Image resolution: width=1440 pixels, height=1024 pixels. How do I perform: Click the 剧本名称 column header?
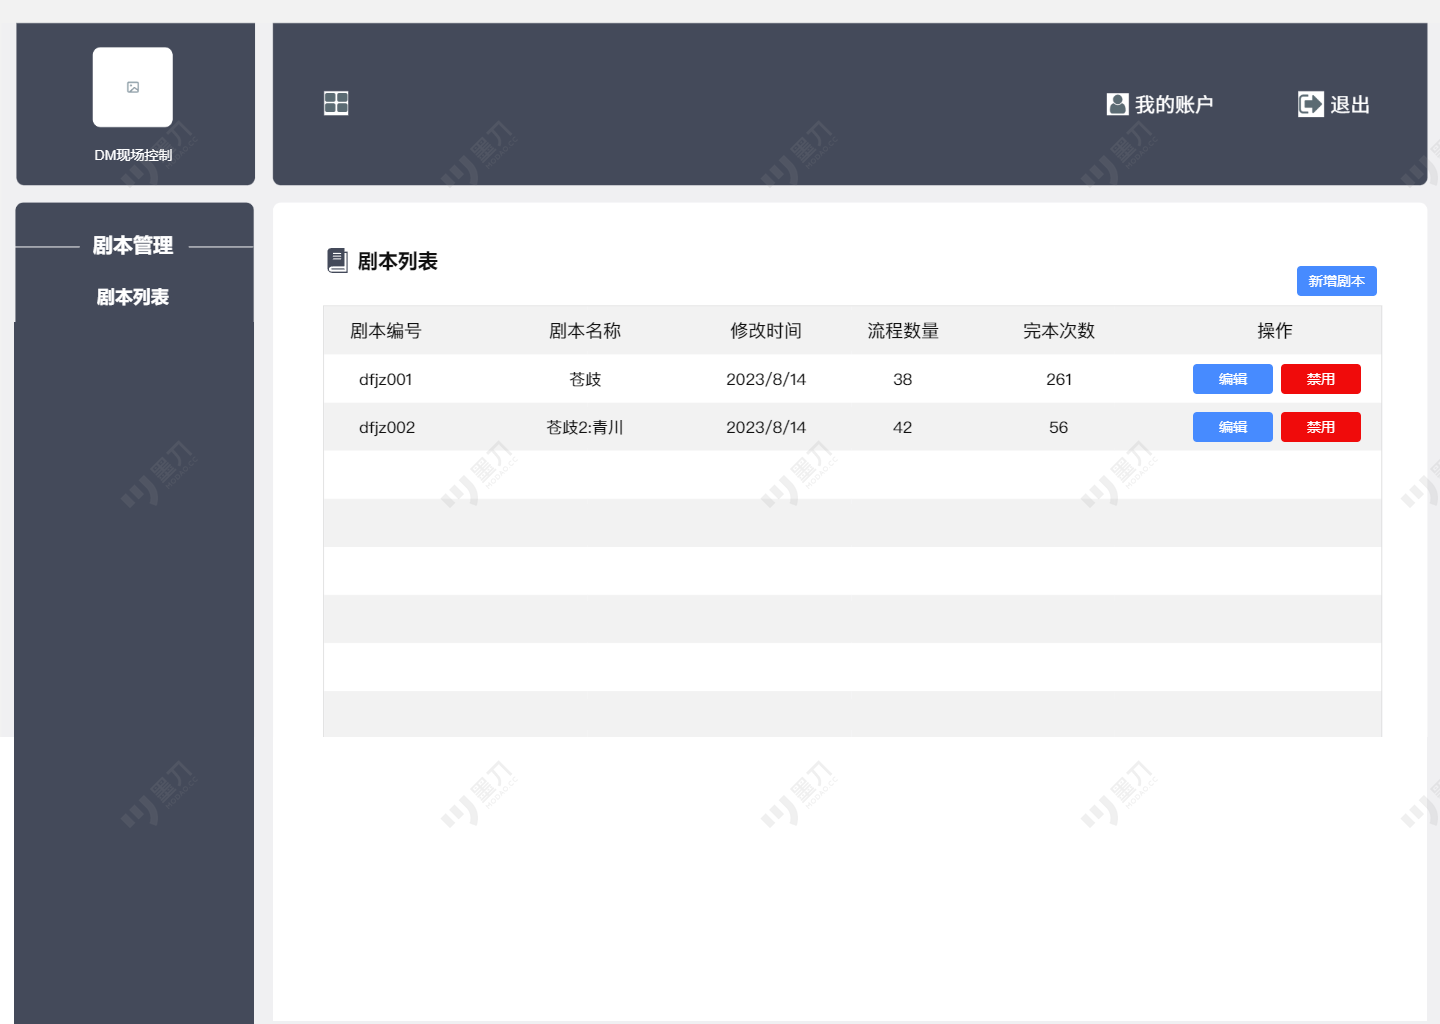(x=585, y=330)
